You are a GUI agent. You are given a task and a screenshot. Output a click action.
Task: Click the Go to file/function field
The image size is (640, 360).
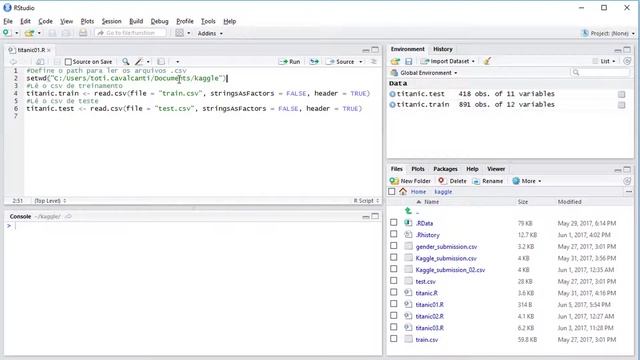click(x=130, y=33)
